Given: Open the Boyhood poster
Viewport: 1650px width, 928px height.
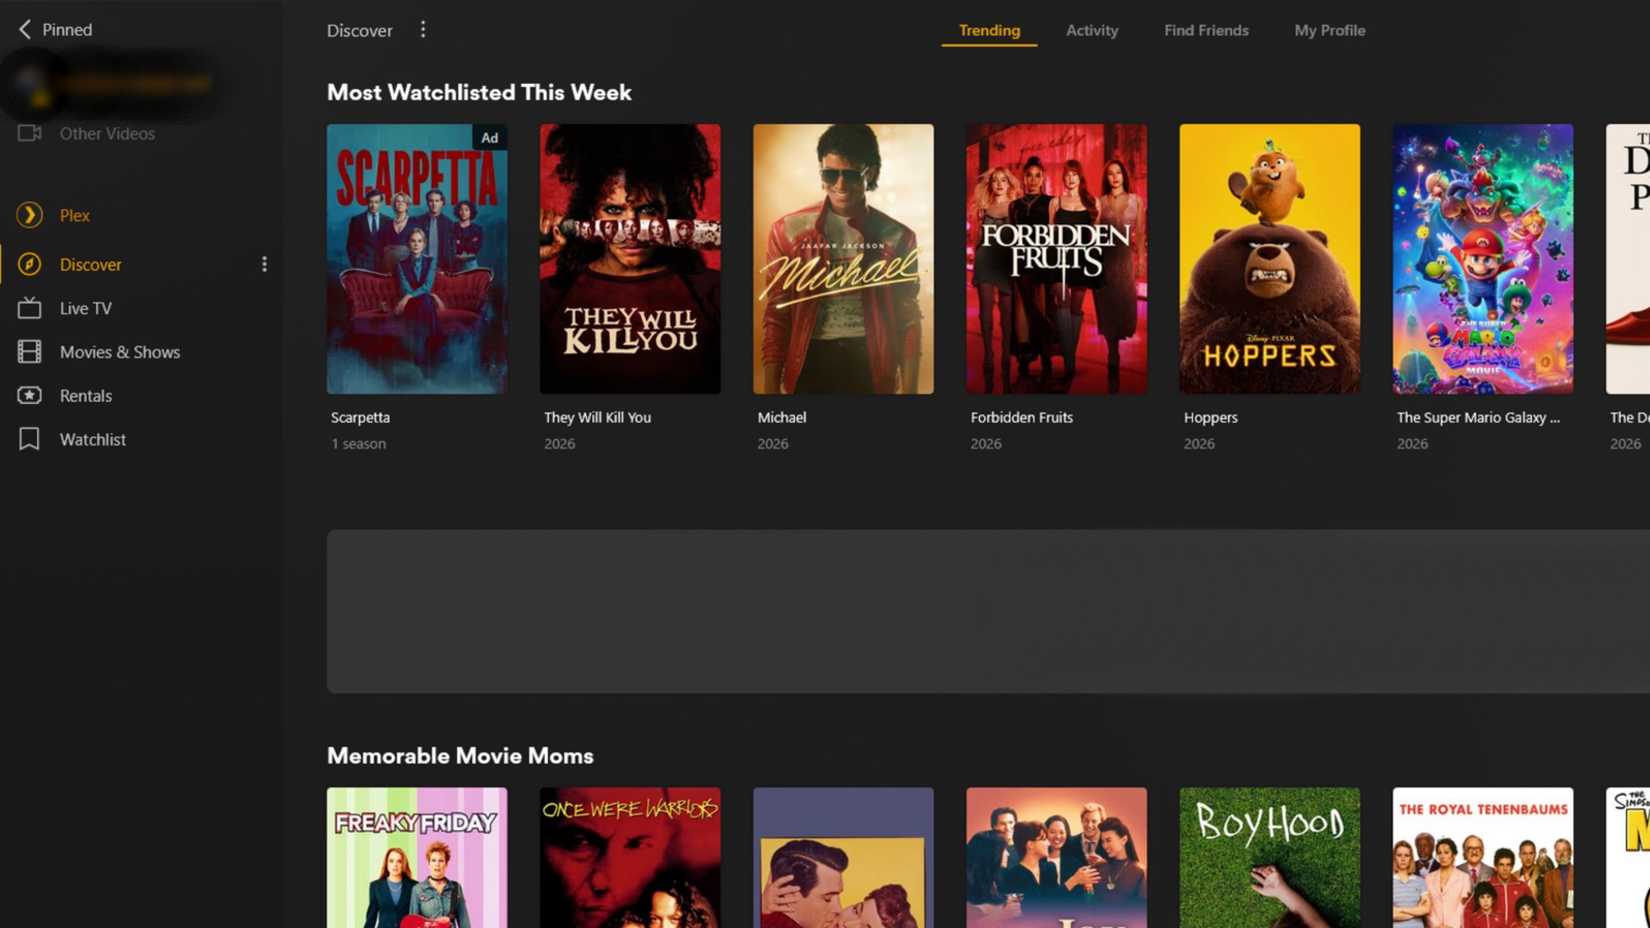Looking at the screenshot, I should click(x=1269, y=857).
